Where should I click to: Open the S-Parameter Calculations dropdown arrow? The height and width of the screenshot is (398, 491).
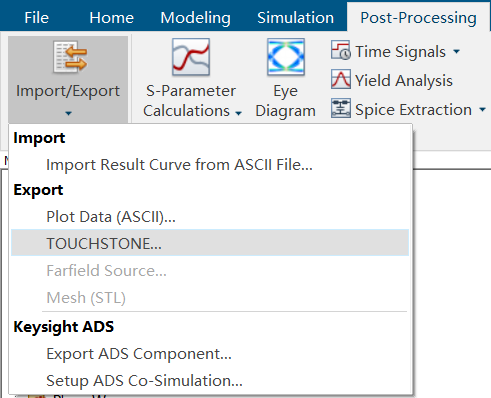pos(238,113)
